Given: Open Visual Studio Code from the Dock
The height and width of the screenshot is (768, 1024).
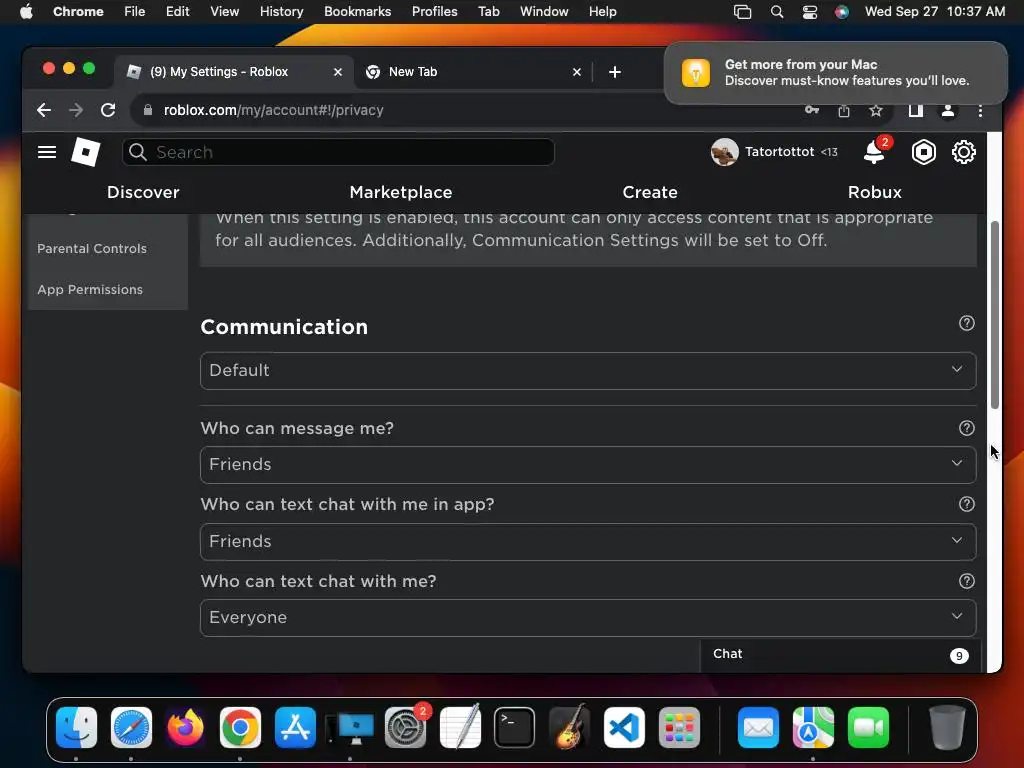Looking at the screenshot, I should pos(624,728).
